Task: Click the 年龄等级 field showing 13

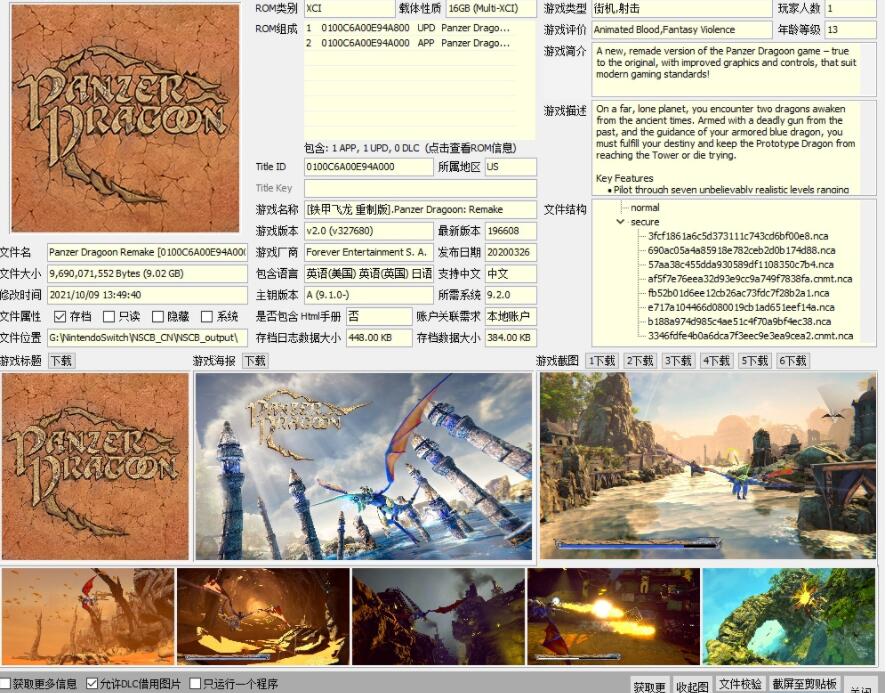Action: click(850, 30)
